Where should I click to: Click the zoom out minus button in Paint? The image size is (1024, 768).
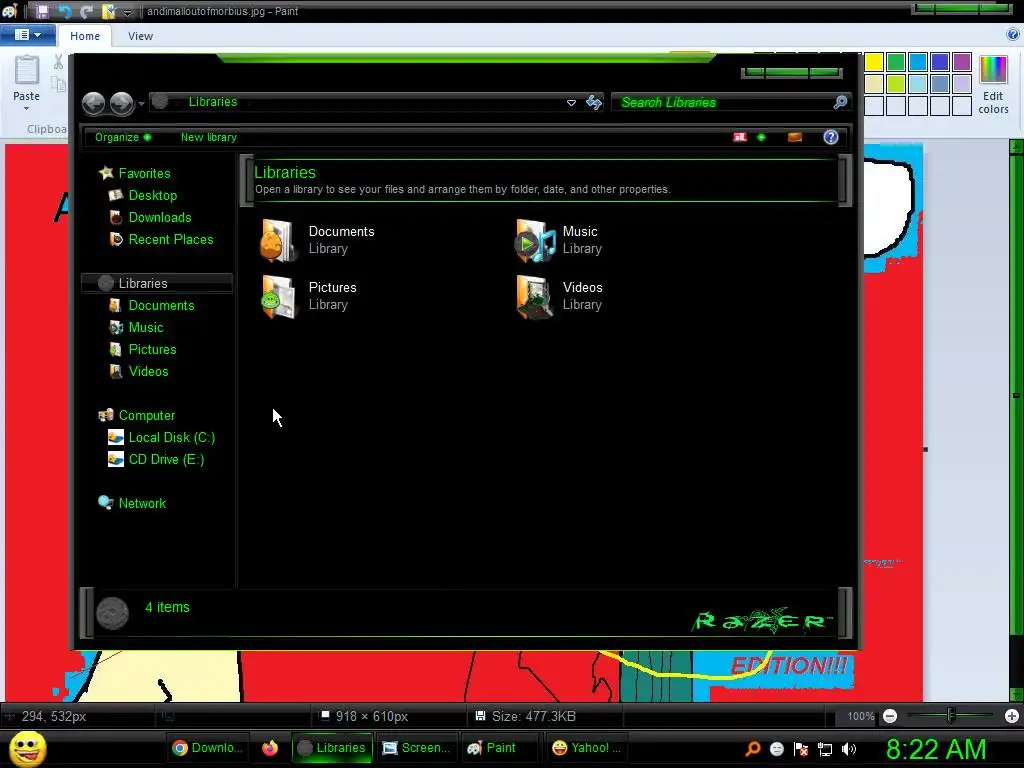(890, 716)
